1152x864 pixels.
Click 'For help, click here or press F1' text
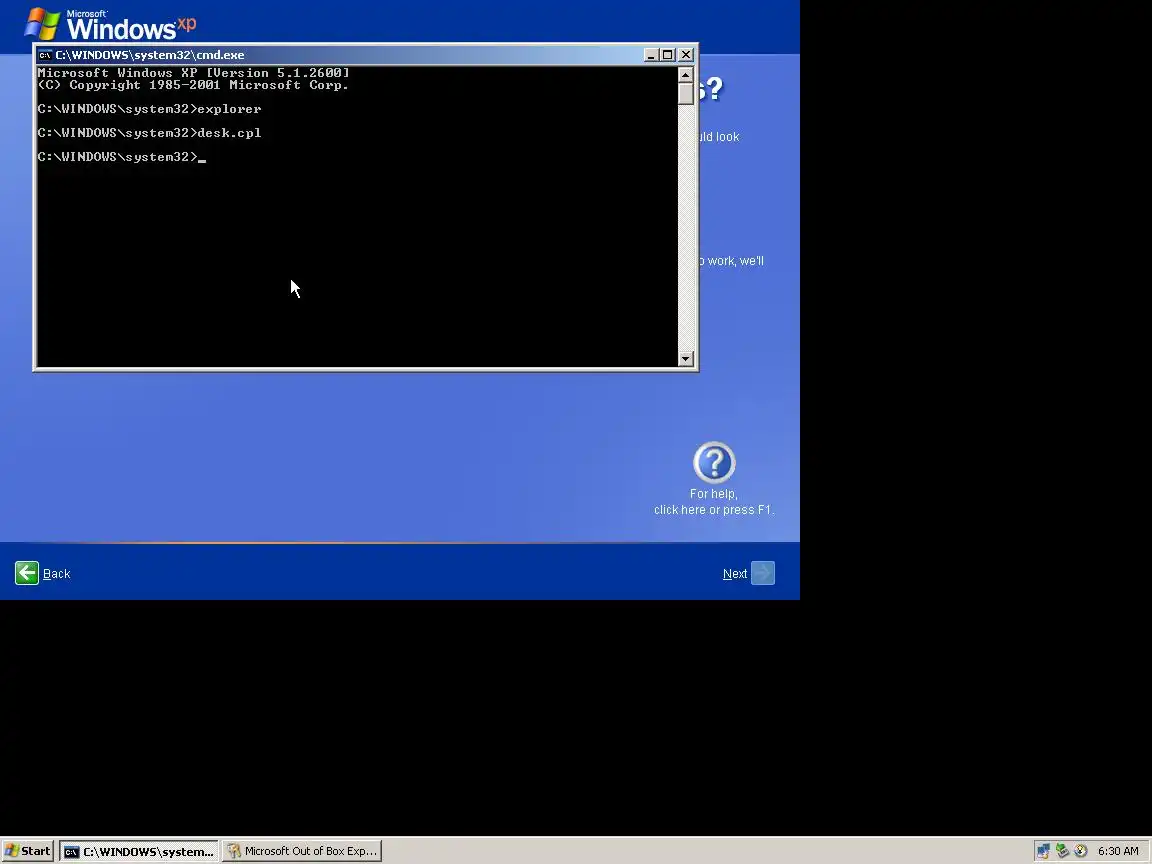point(714,502)
